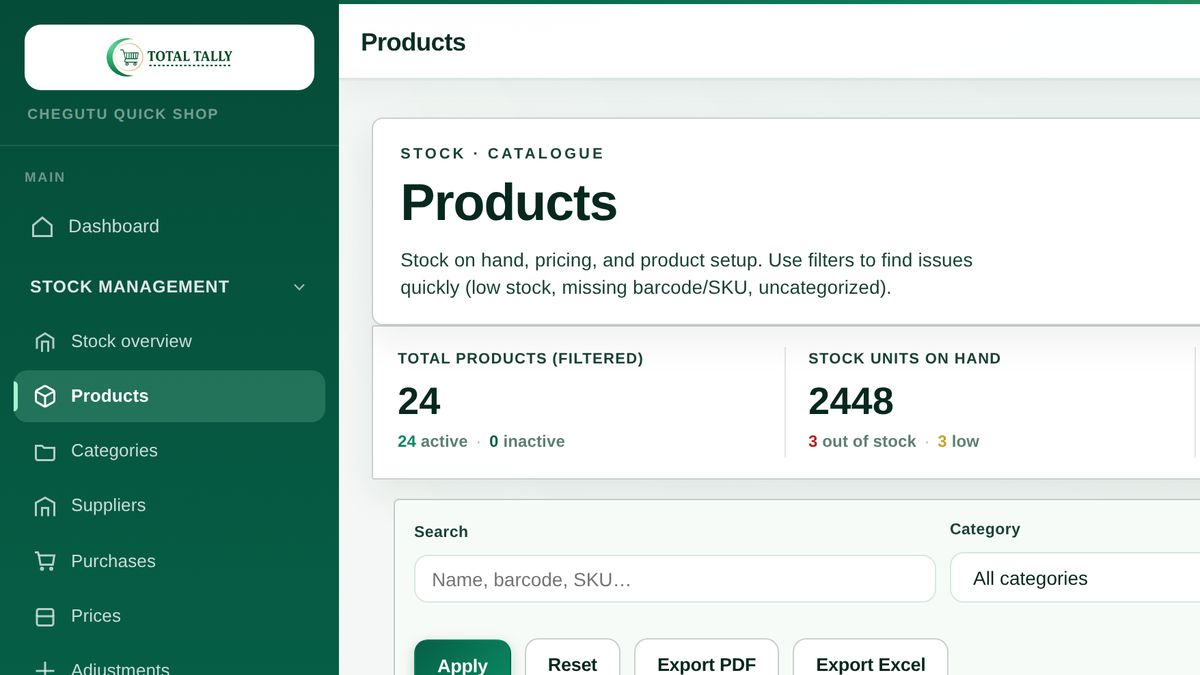This screenshot has width=1200, height=675.
Task: Click the Name, barcode, SKU search field
Action: (675, 579)
